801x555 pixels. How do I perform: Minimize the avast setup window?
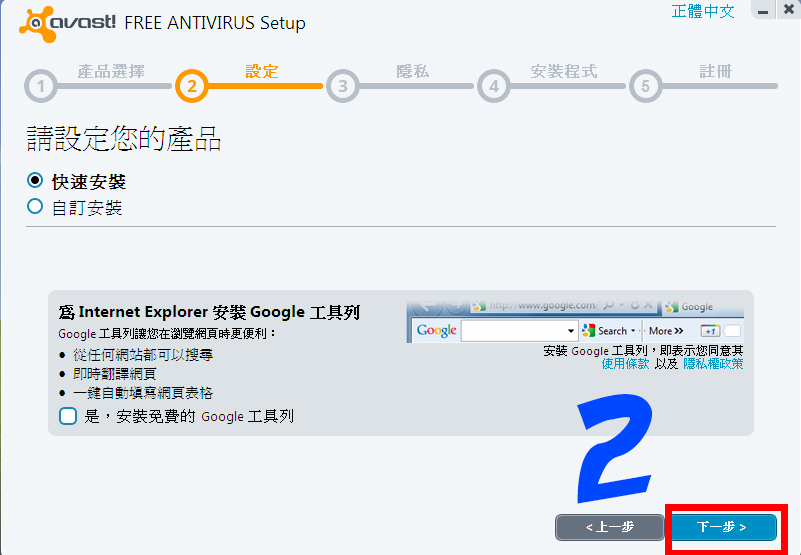click(x=763, y=10)
